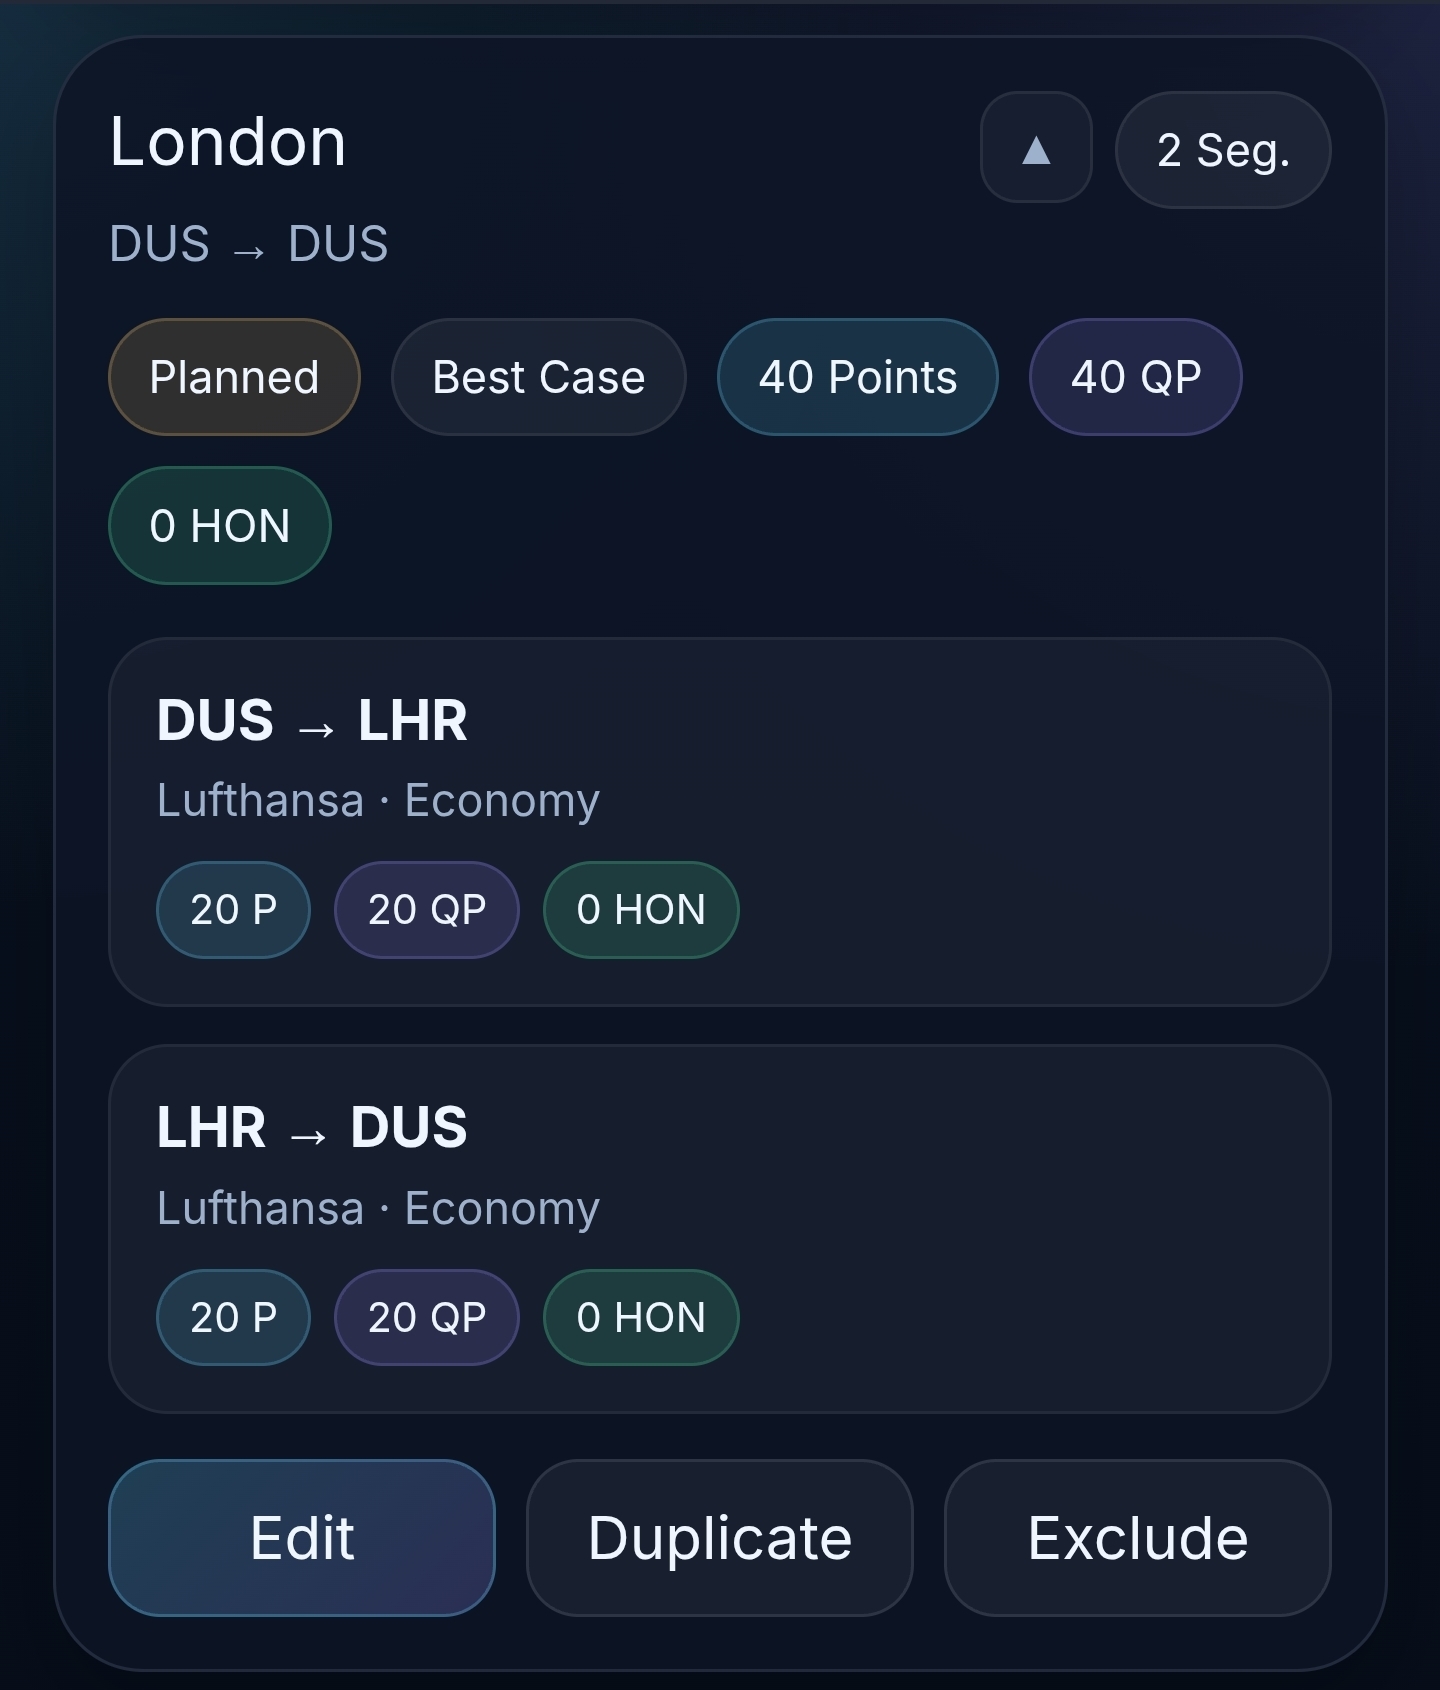Click 20 P in DUS → LHR segment

233,909
